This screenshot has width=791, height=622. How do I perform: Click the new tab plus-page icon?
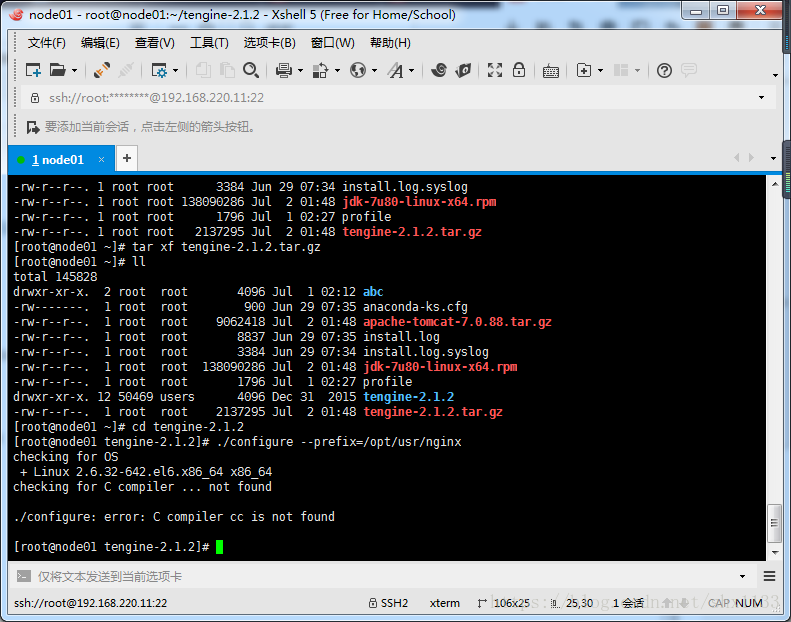pos(584,70)
